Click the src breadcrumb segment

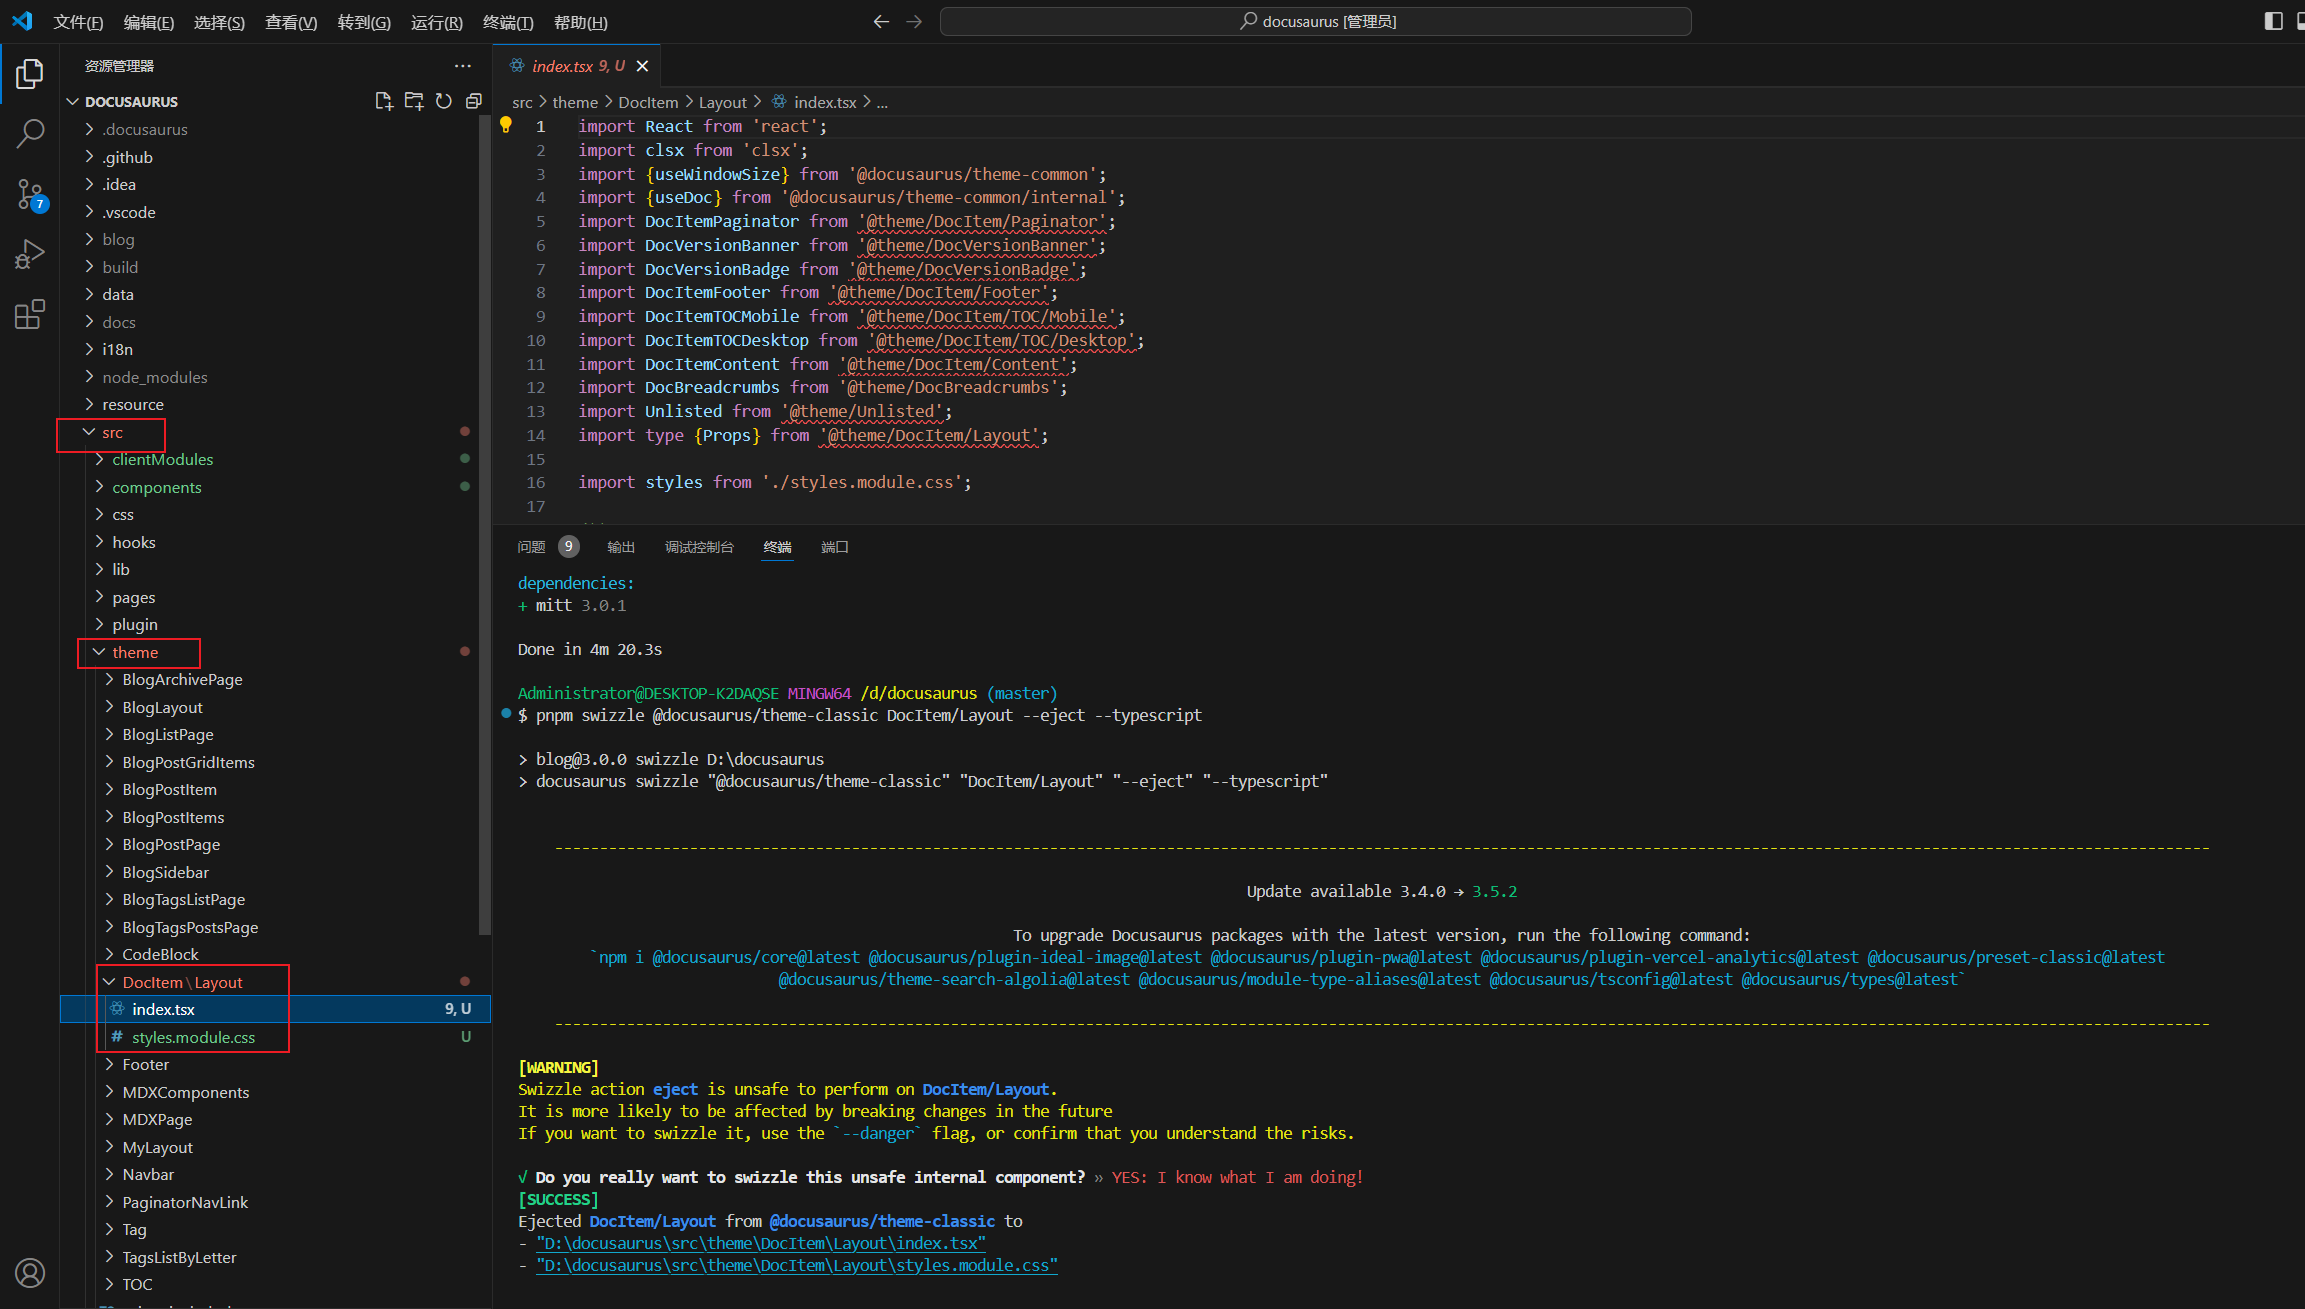pyautogui.click(x=522, y=102)
